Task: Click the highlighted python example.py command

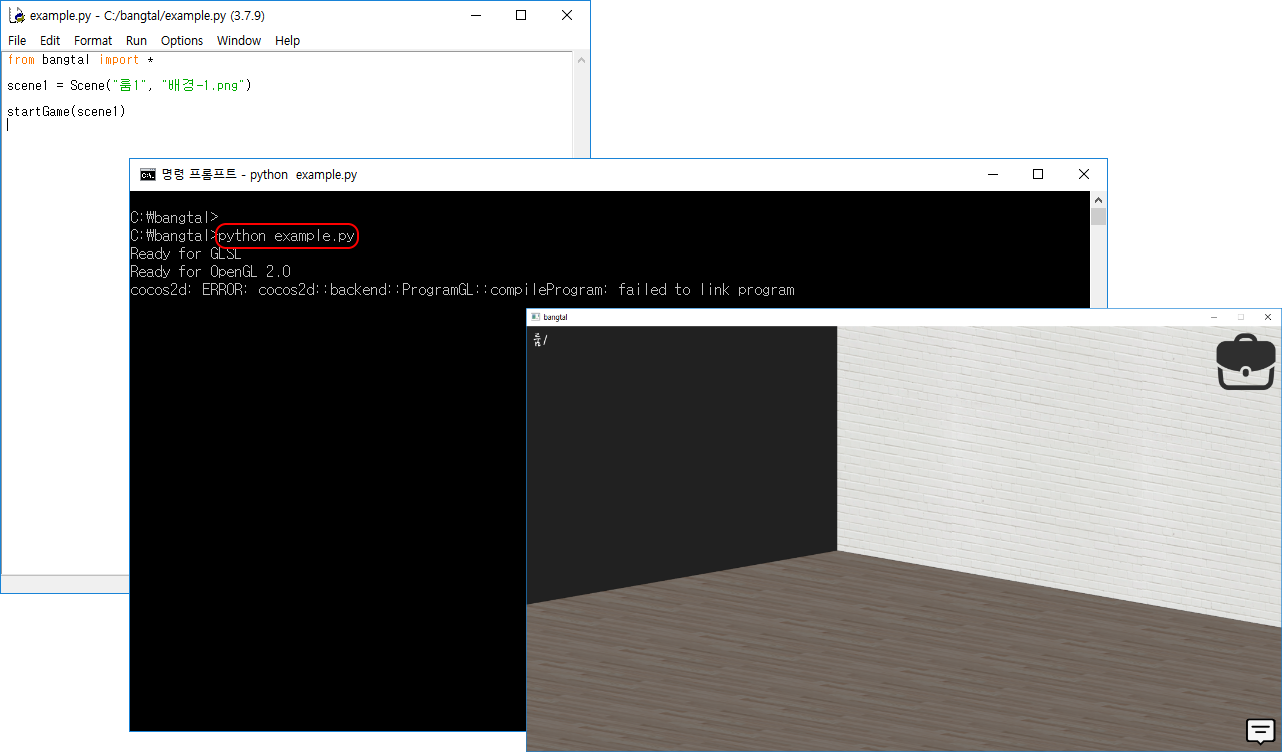Action: (x=286, y=236)
